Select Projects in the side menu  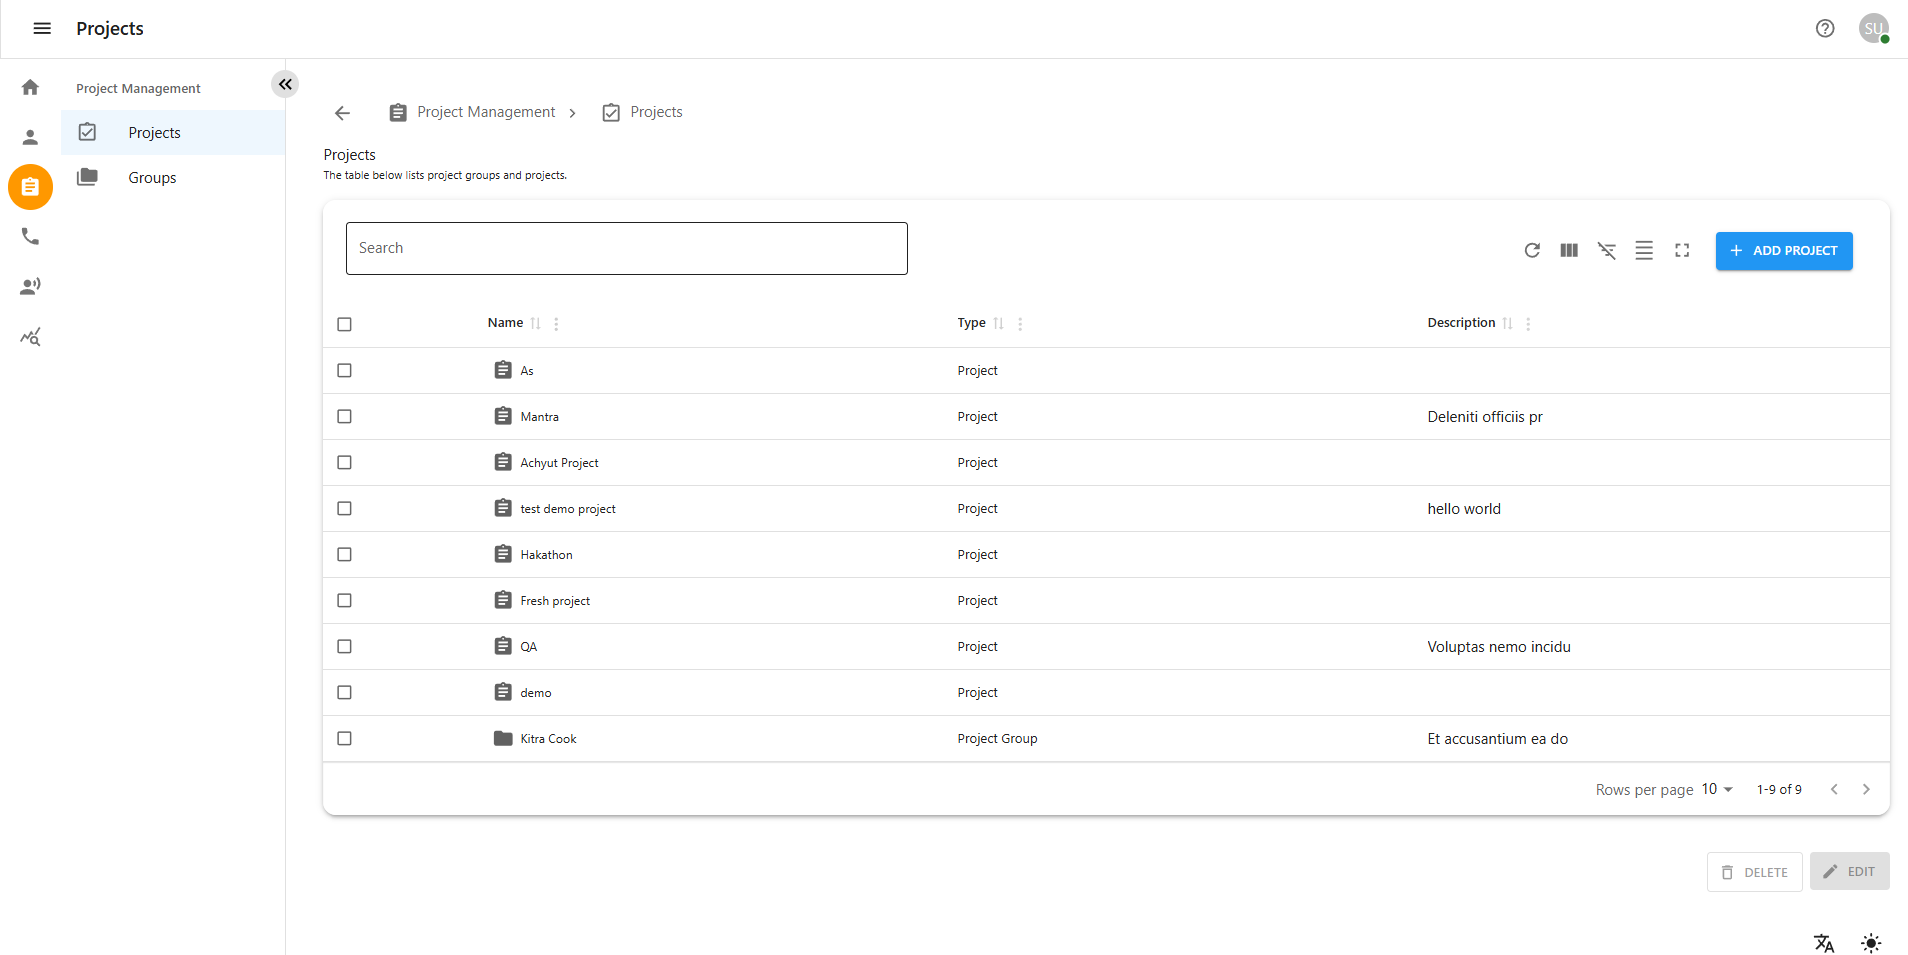coord(154,133)
